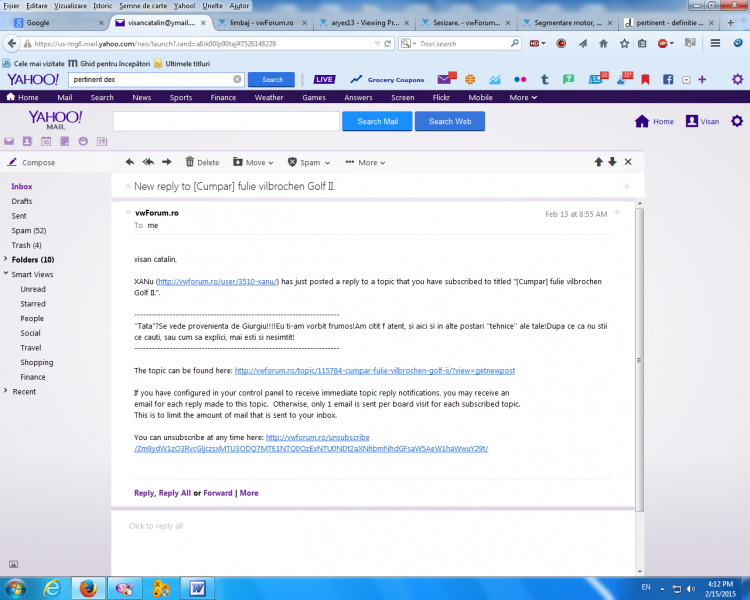Click the Forward arrow icon in mail toolbar

tap(167, 162)
